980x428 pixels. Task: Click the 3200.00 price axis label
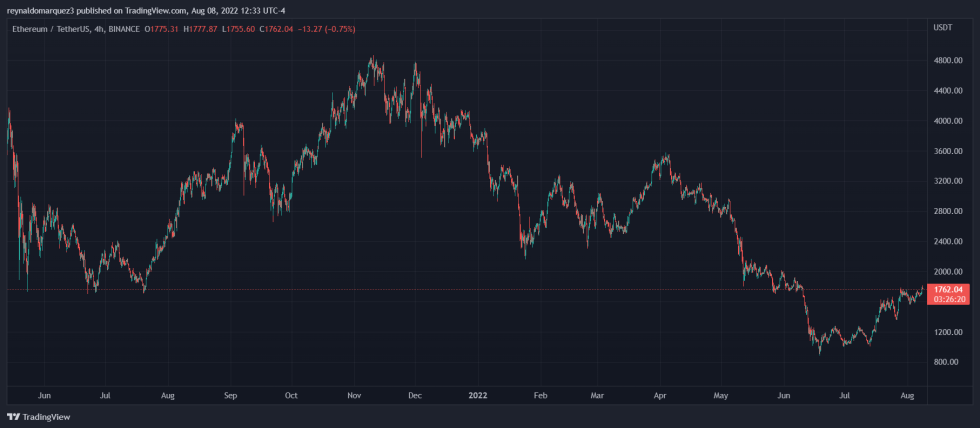[948, 181]
